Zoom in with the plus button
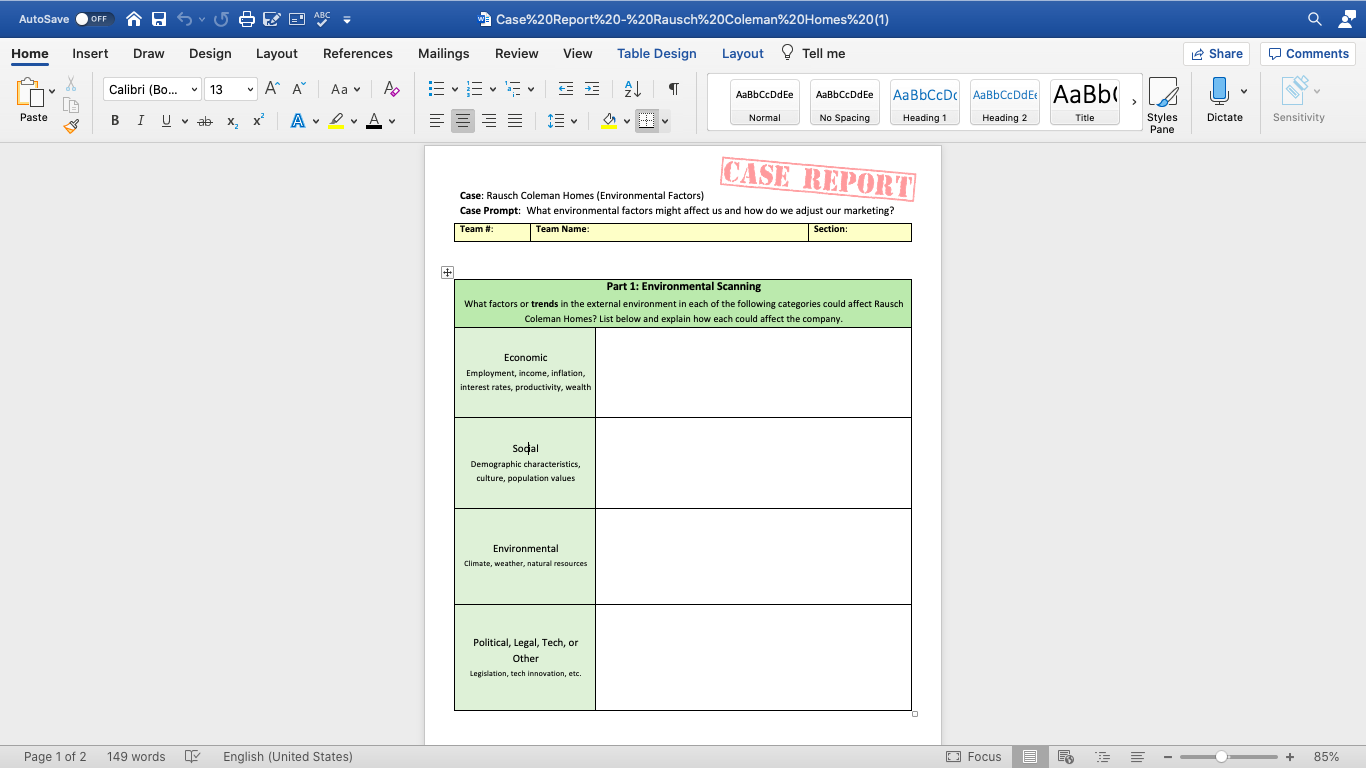Image resolution: width=1366 pixels, height=768 pixels. 1290,757
